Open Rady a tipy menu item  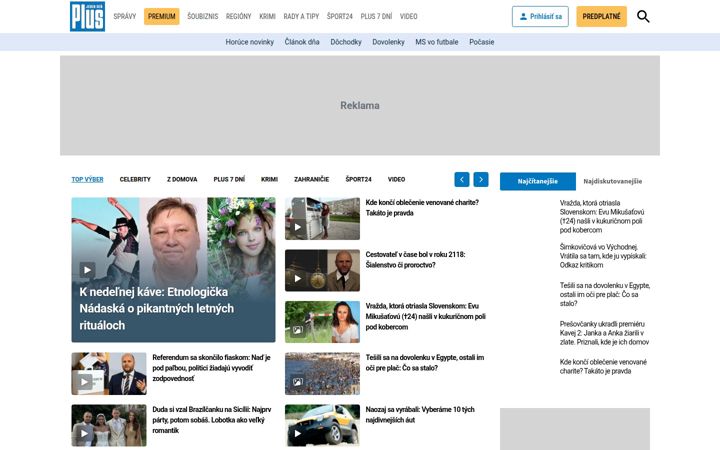point(301,16)
